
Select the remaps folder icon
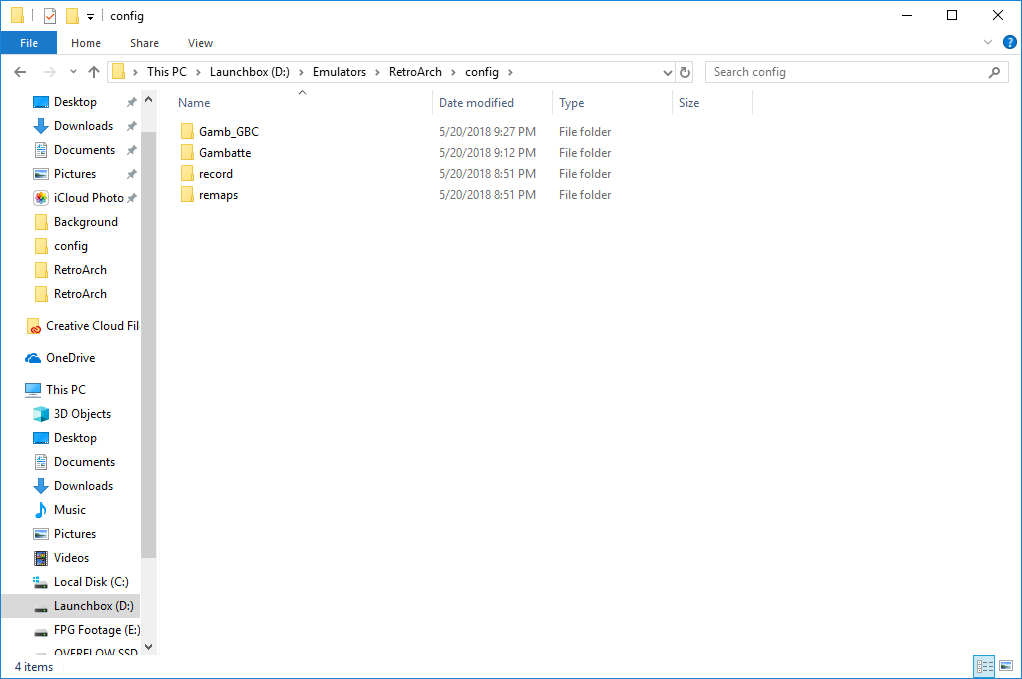click(187, 194)
